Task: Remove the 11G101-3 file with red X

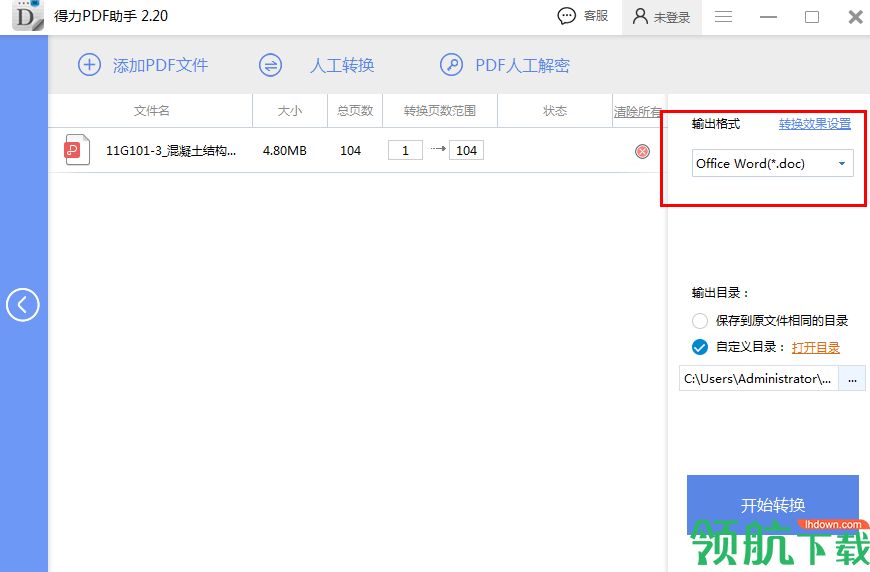Action: click(642, 151)
